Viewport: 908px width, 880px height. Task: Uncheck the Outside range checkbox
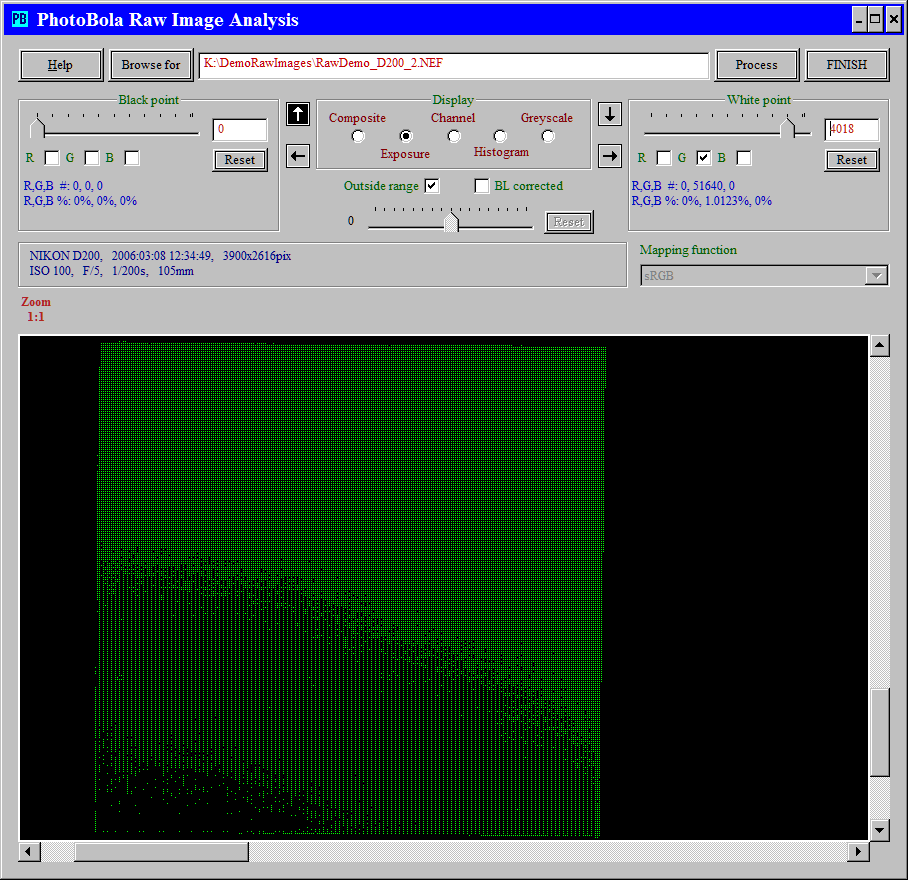[x=432, y=186]
